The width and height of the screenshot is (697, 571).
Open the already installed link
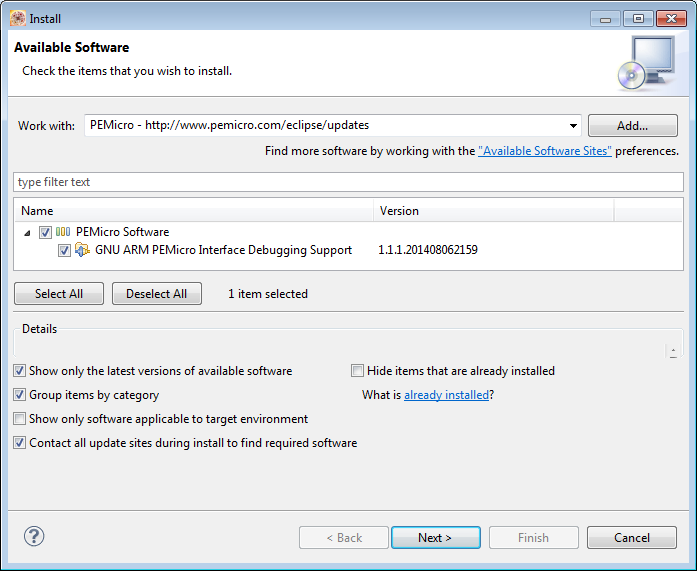pos(446,395)
